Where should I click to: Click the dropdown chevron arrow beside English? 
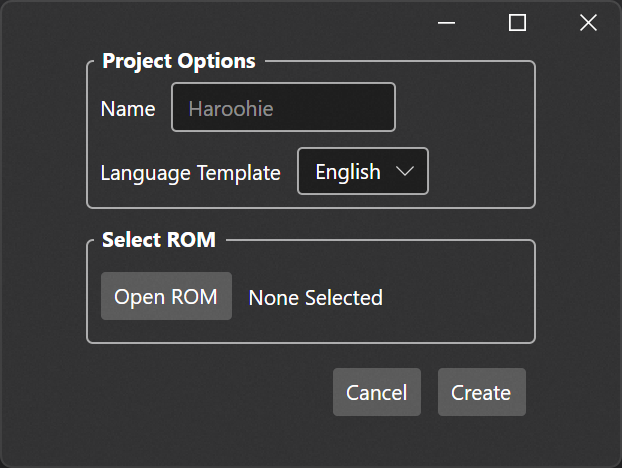coord(405,171)
